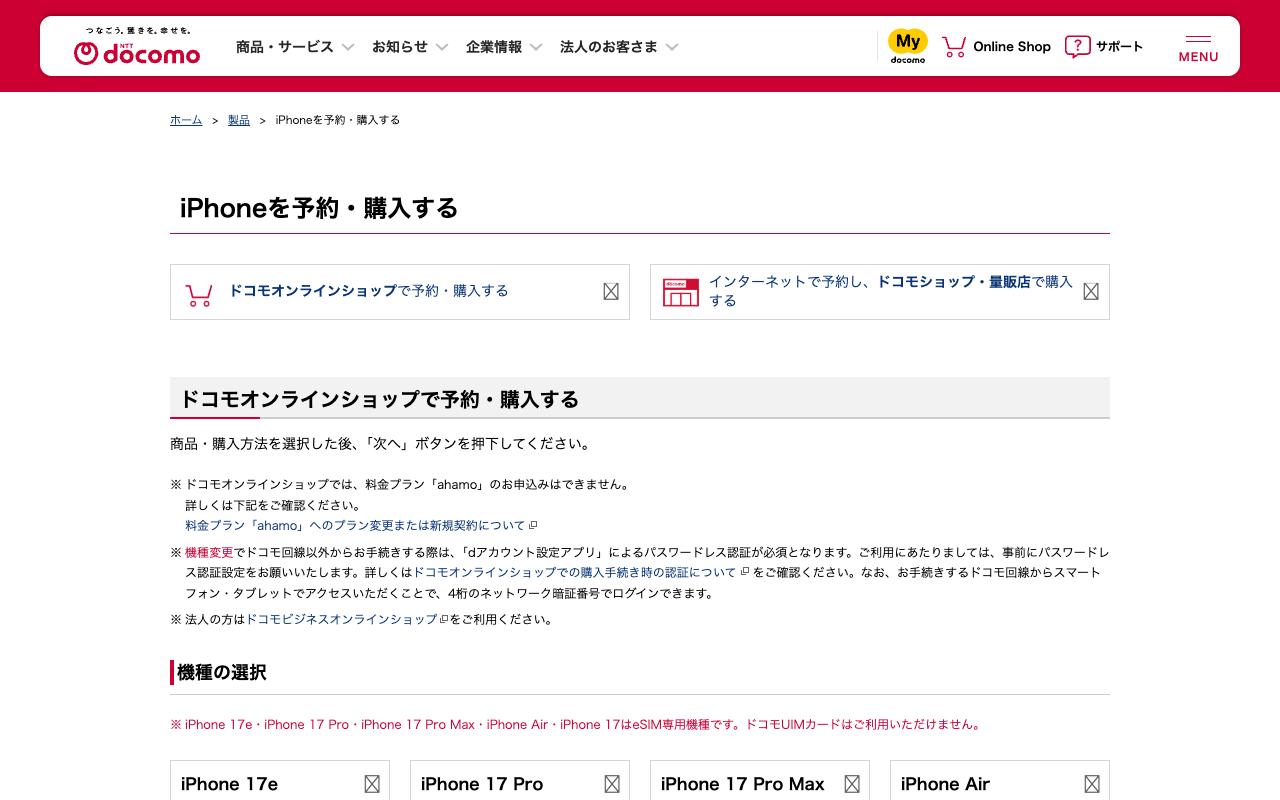Click the red 機種変更 text in the note
Screen dimensions: 1280x800
click(x=209, y=552)
